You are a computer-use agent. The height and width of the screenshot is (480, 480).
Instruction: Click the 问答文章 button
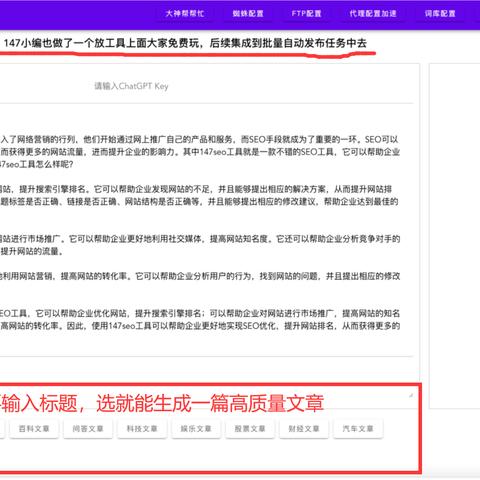[x=88, y=429]
